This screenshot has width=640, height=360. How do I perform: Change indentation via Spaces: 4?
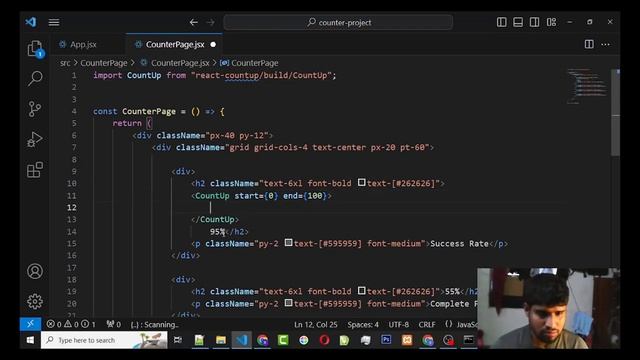point(363,324)
